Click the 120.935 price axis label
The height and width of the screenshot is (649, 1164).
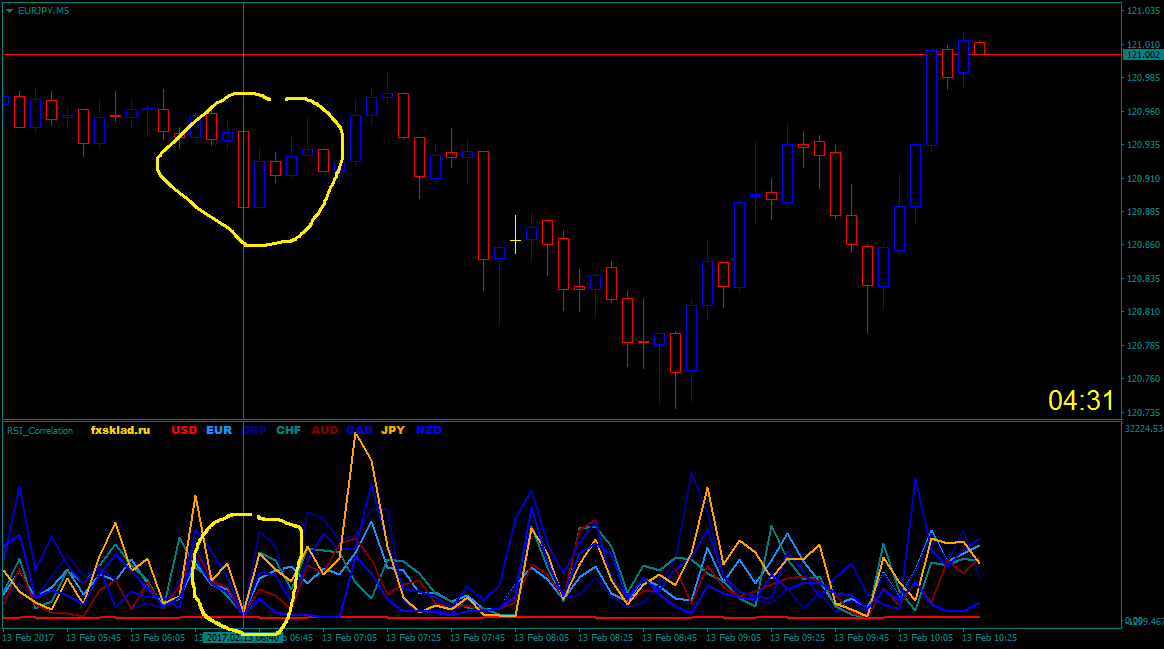pyautogui.click(x=1143, y=145)
